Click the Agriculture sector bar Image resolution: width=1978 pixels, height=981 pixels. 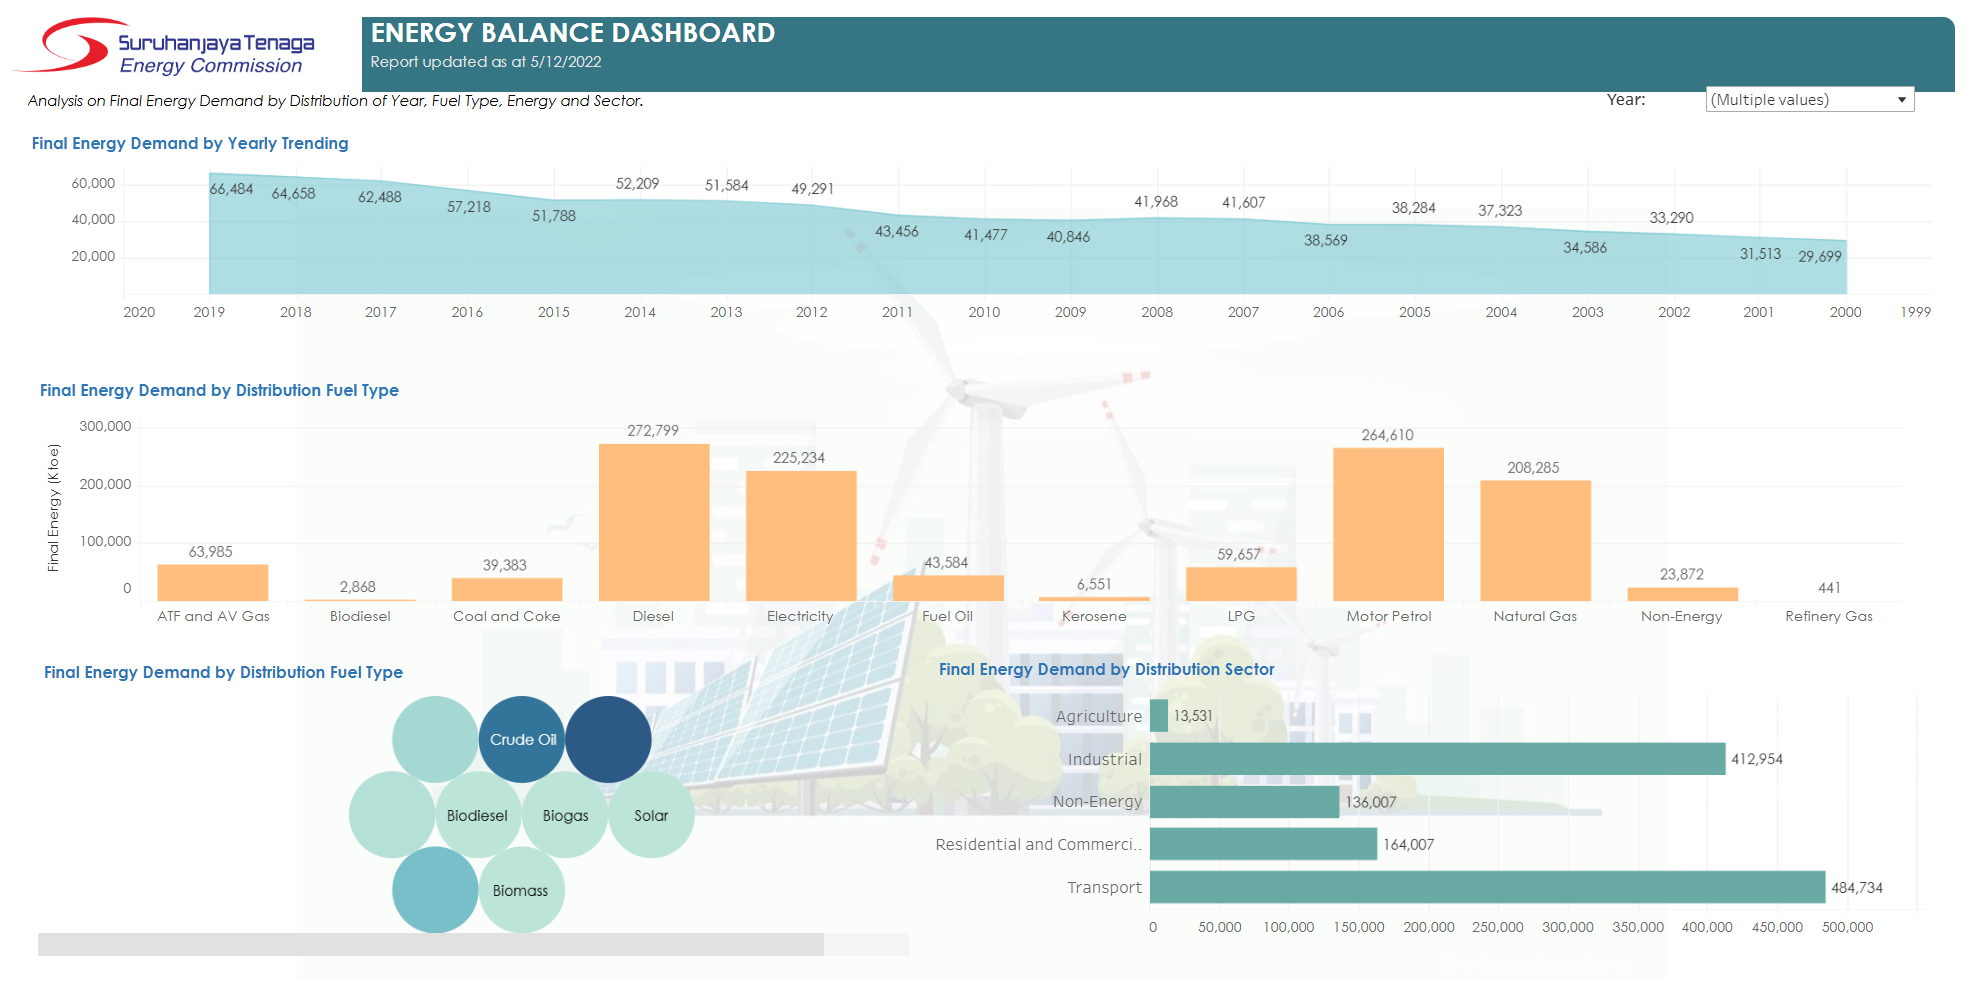point(1159,716)
